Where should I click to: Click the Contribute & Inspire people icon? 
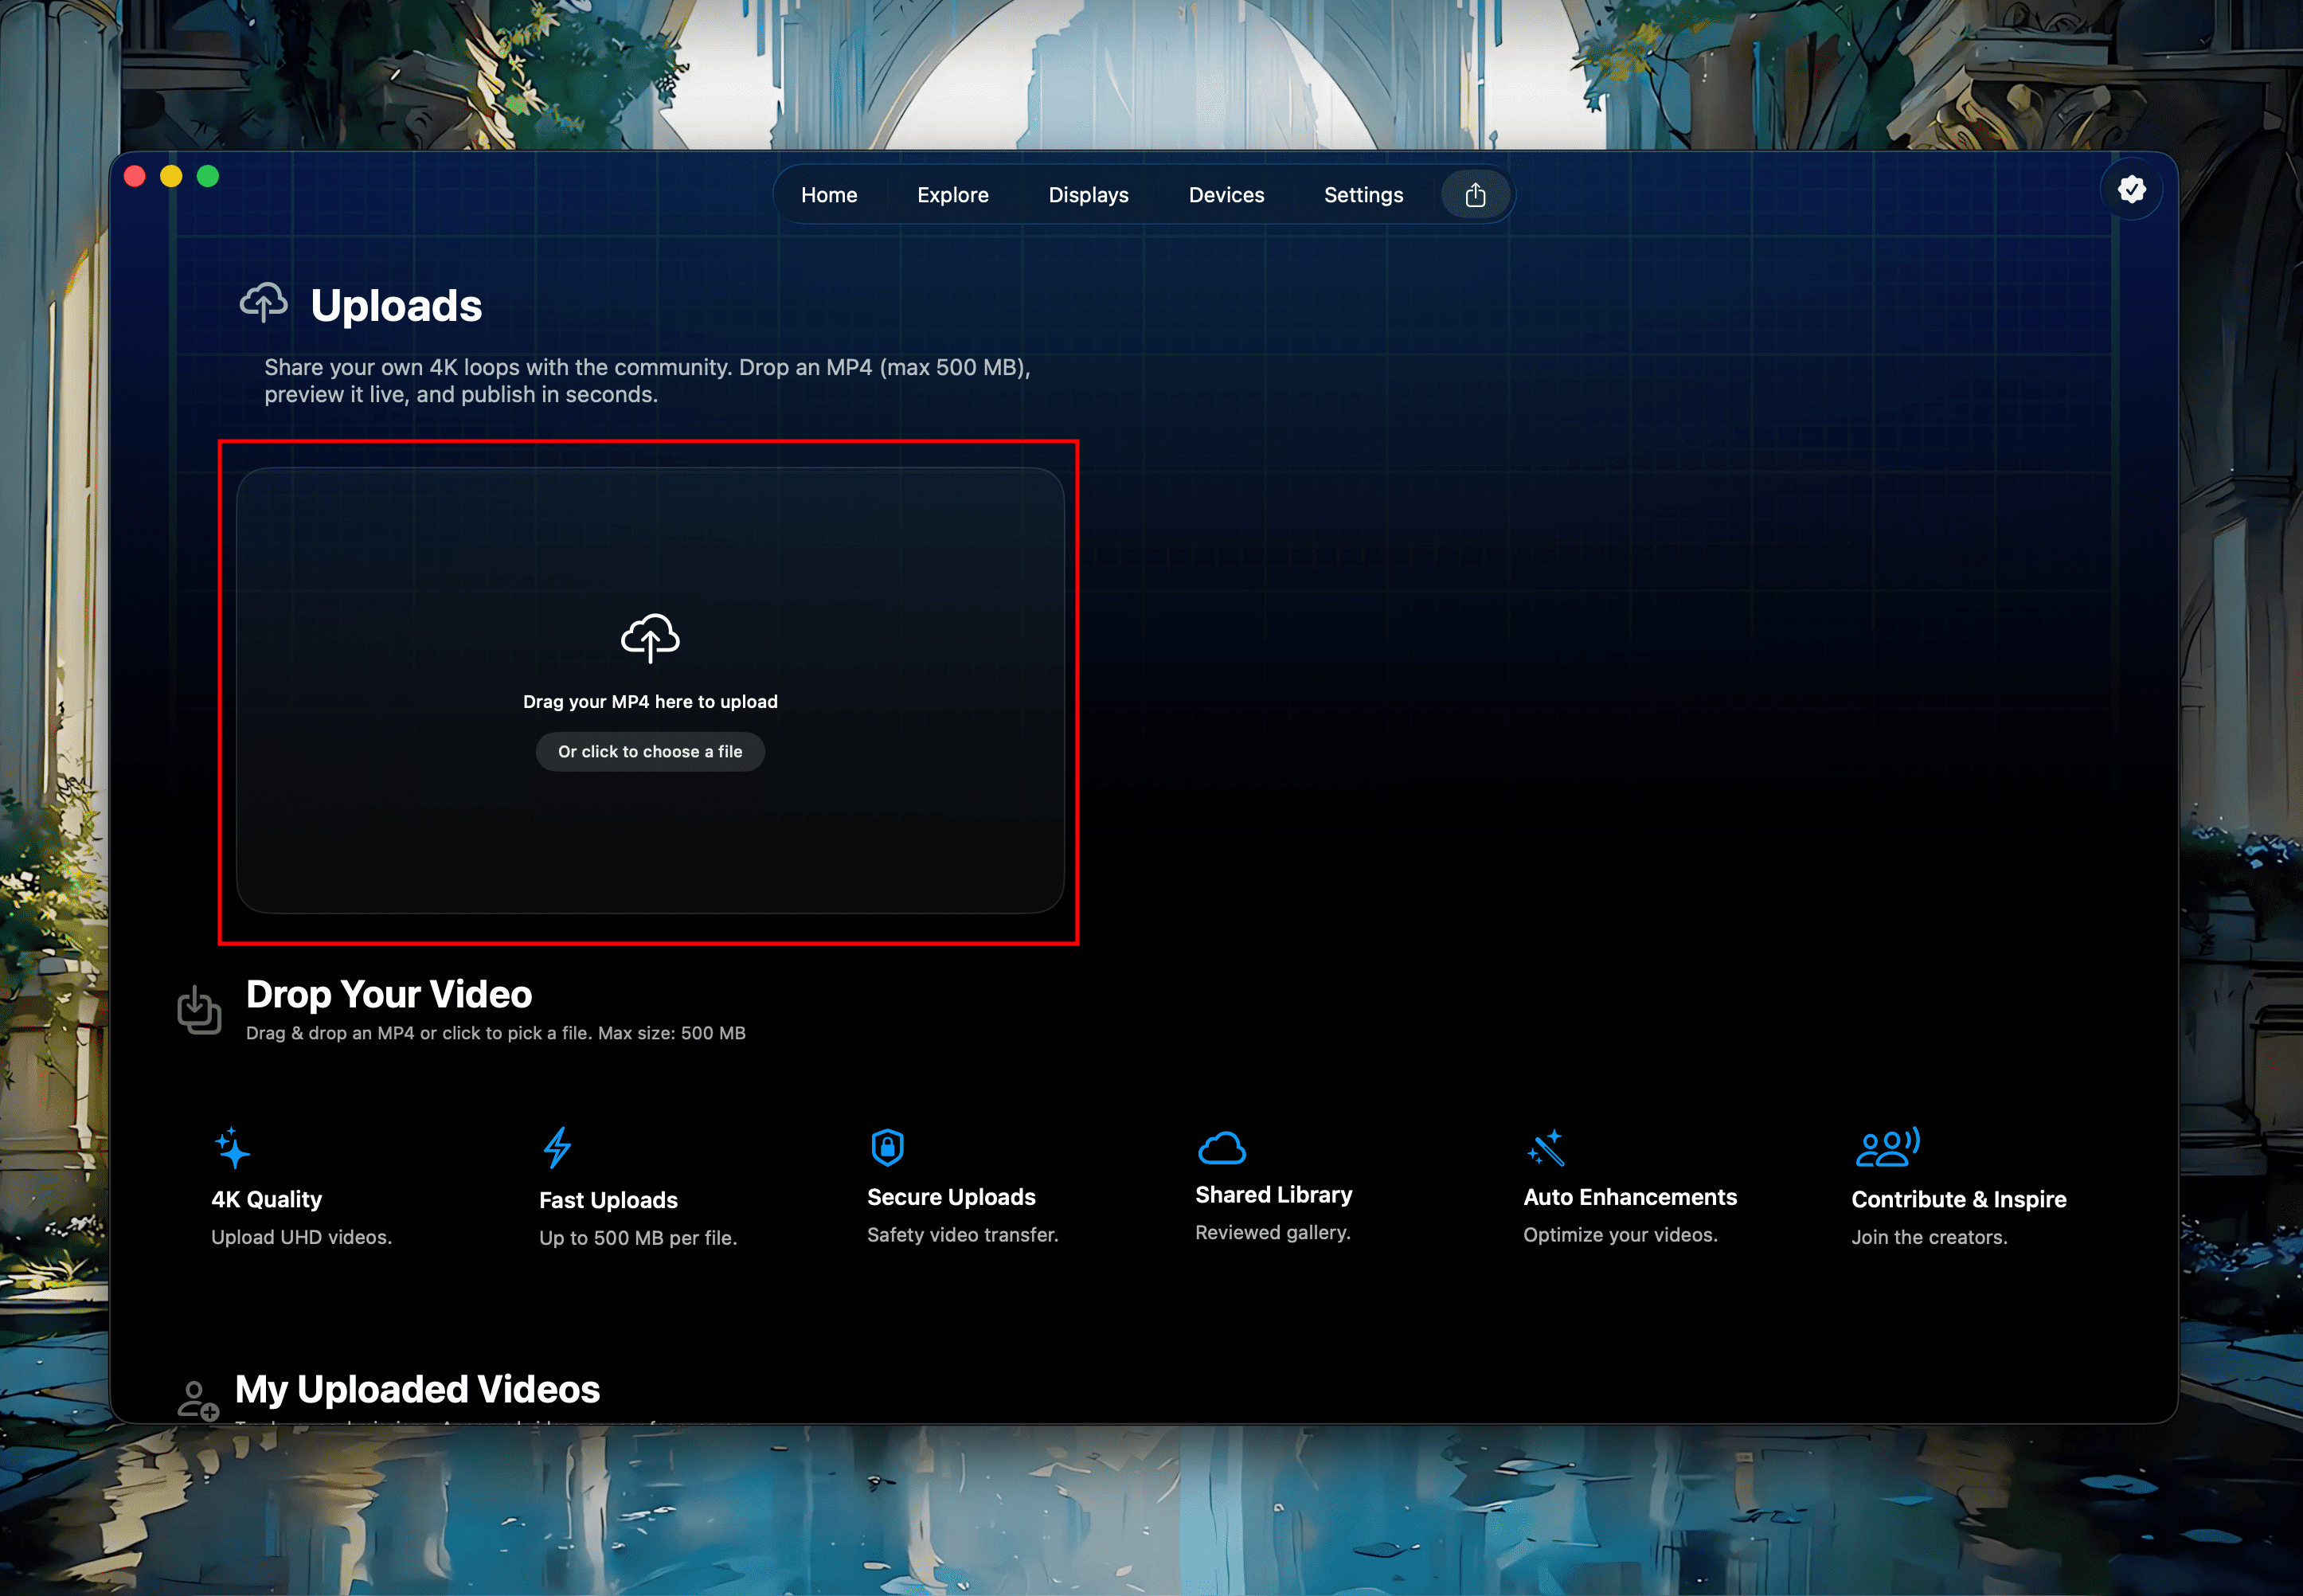[x=1887, y=1147]
